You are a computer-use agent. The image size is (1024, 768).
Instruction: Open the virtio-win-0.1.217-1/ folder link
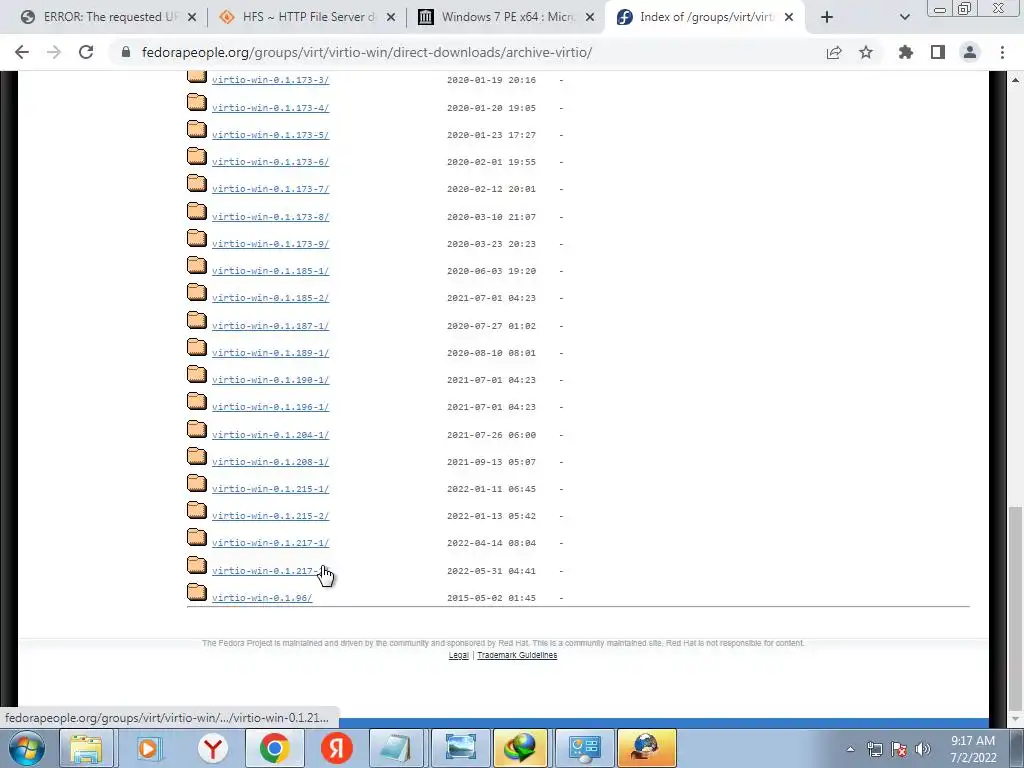pyautogui.click(x=270, y=543)
